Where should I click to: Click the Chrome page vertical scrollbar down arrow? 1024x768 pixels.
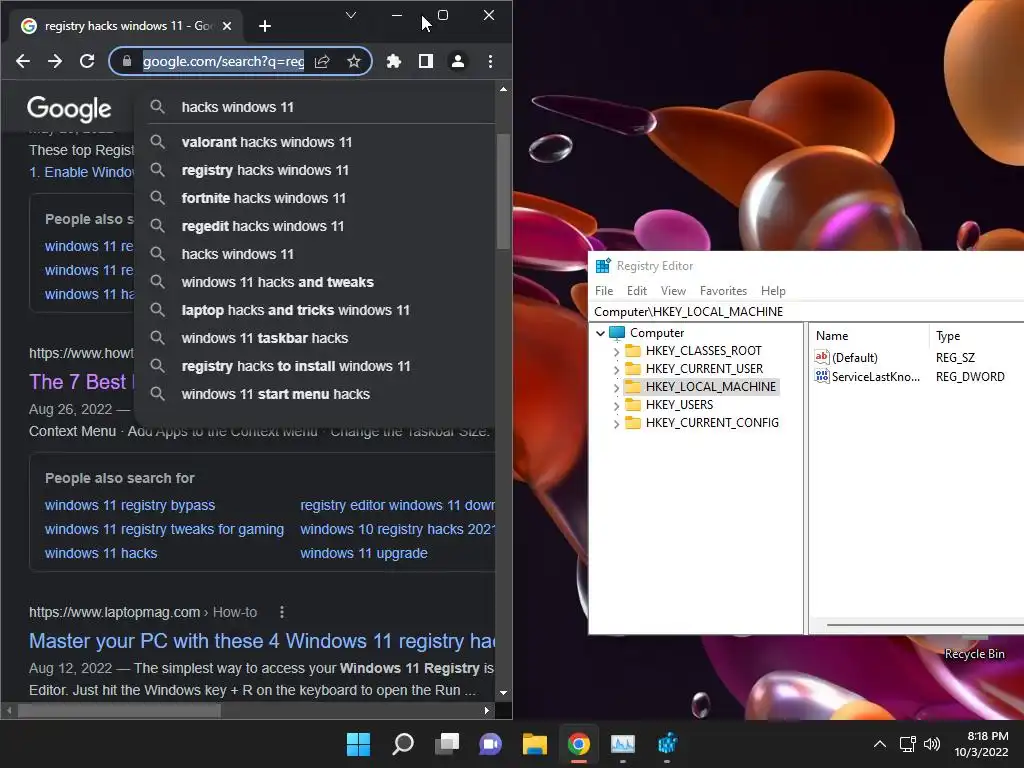[x=503, y=693]
